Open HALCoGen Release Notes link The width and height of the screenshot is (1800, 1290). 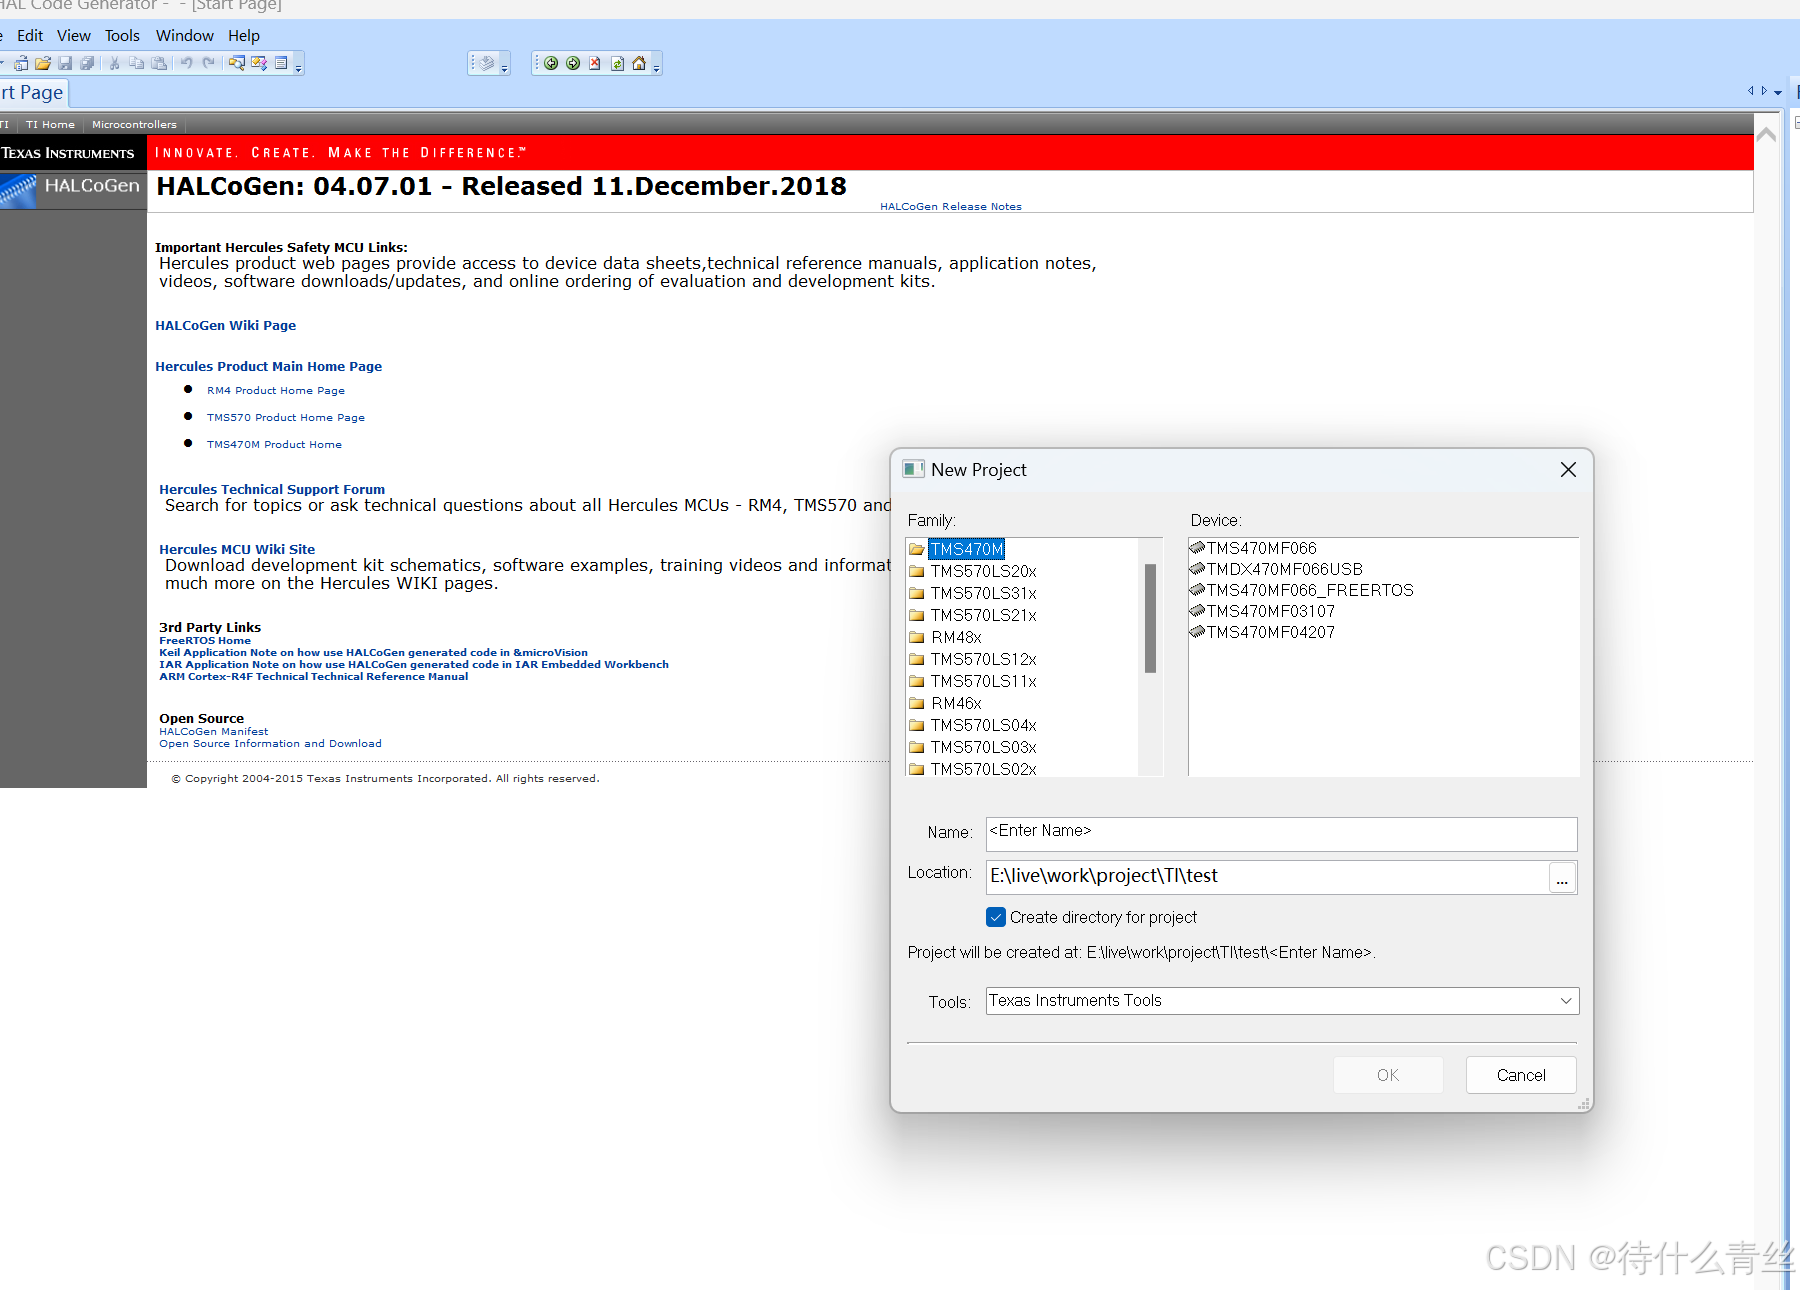pyautogui.click(x=951, y=206)
